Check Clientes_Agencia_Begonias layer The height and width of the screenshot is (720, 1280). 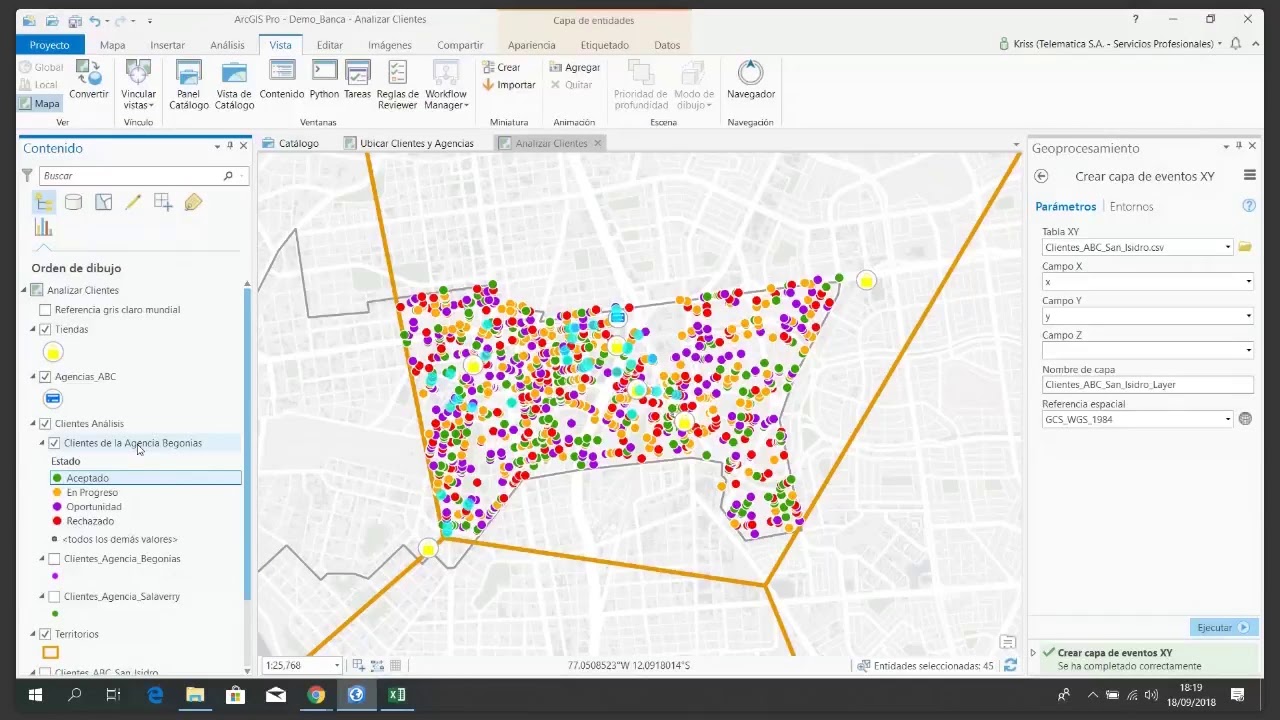pyautogui.click(x=54, y=559)
